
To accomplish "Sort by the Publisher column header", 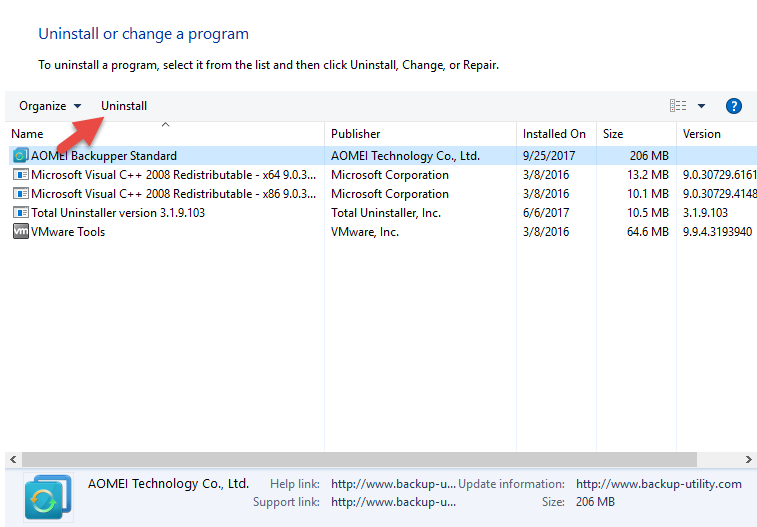I will [355, 134].
